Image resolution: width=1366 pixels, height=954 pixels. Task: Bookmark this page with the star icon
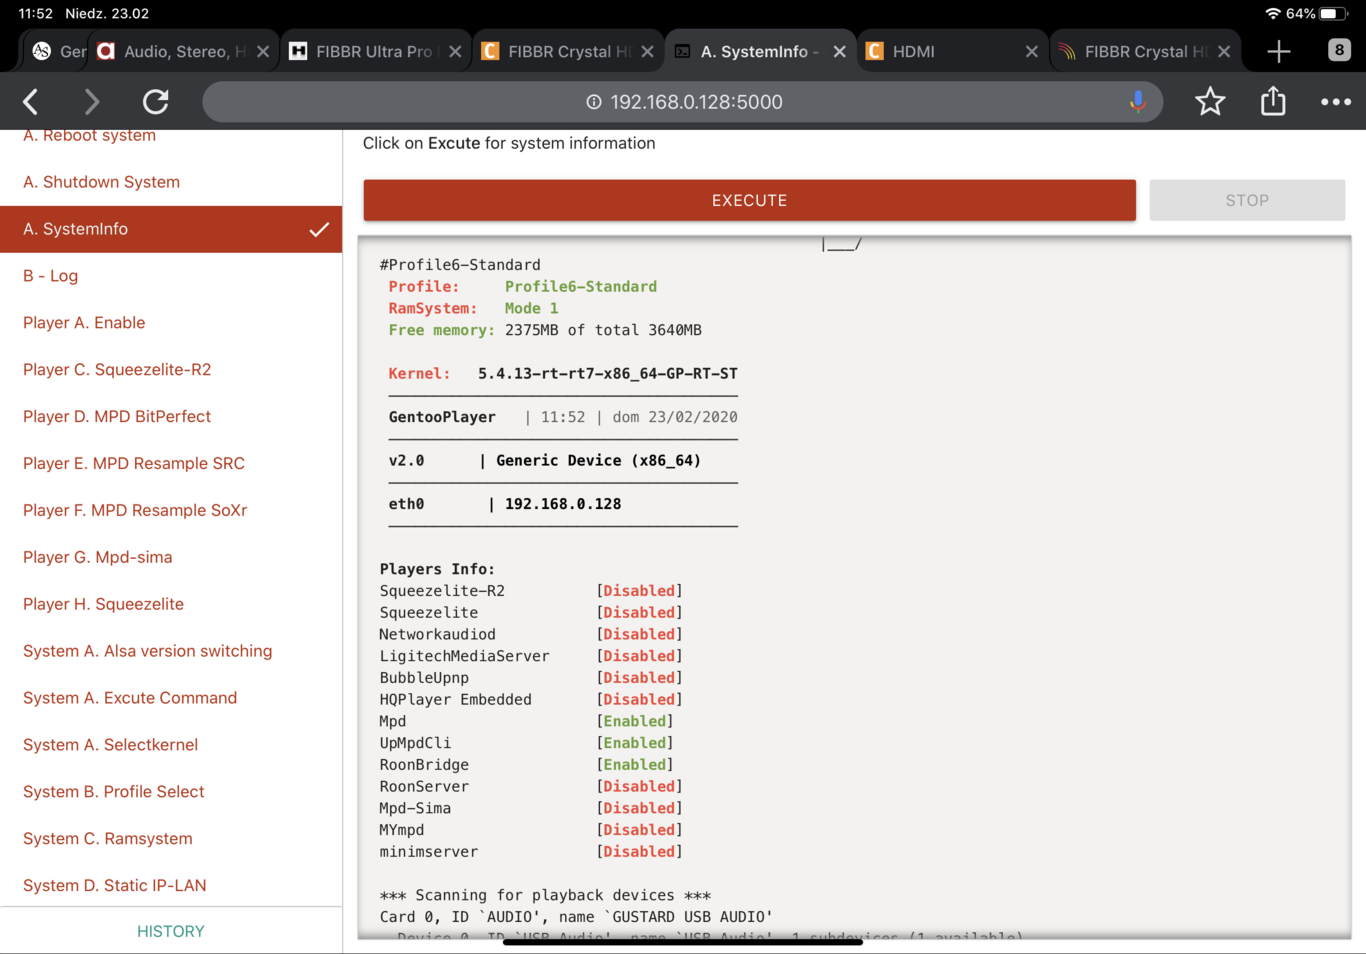point(1210,102)
